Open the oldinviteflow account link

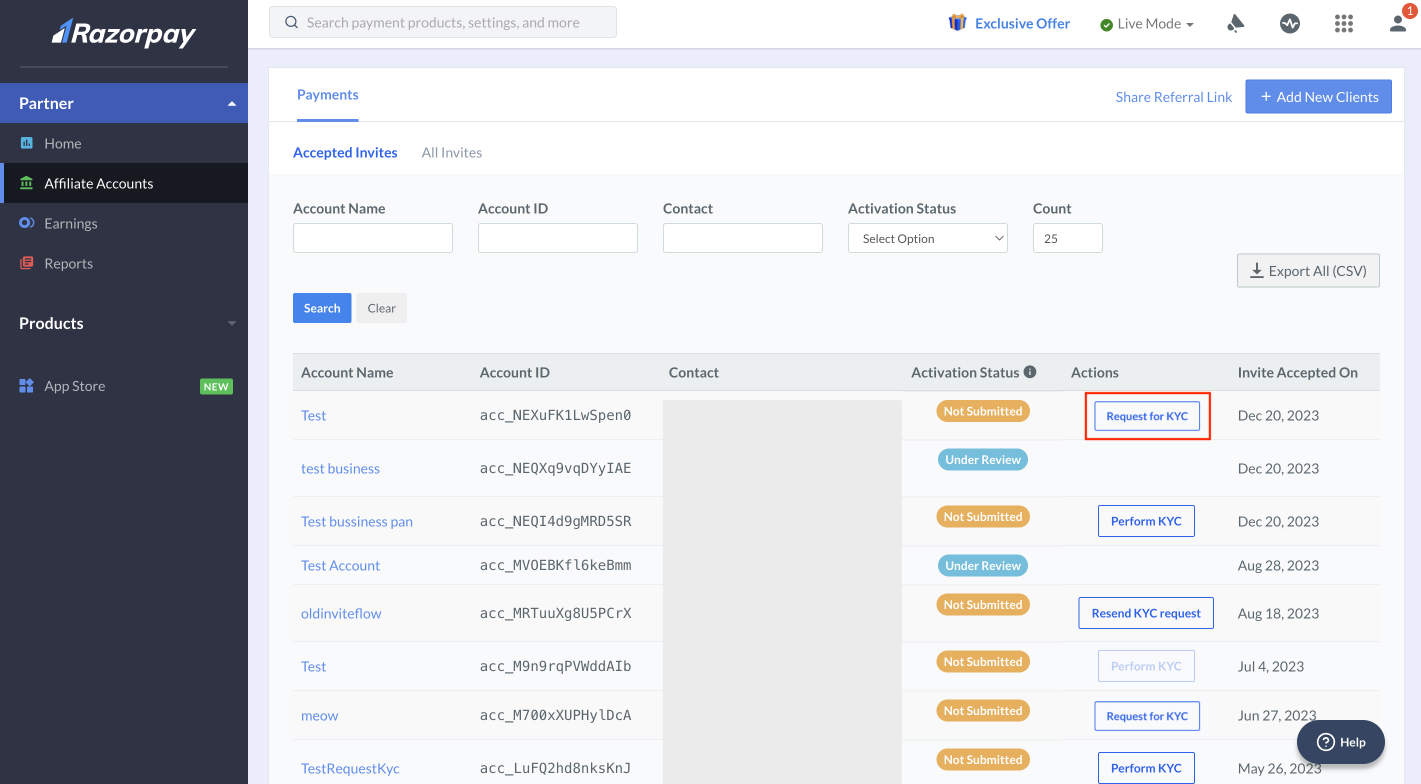(x=341, y=613)
